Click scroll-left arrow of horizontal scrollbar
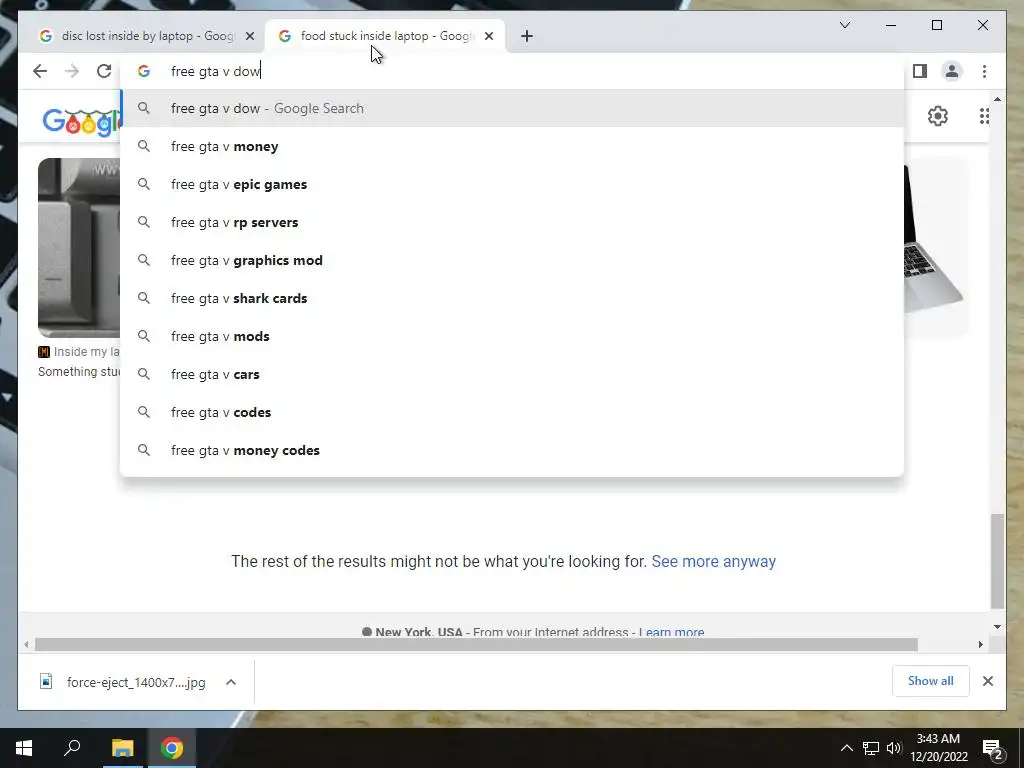Viewport: 1024px width, 768px height. (26, 645)
